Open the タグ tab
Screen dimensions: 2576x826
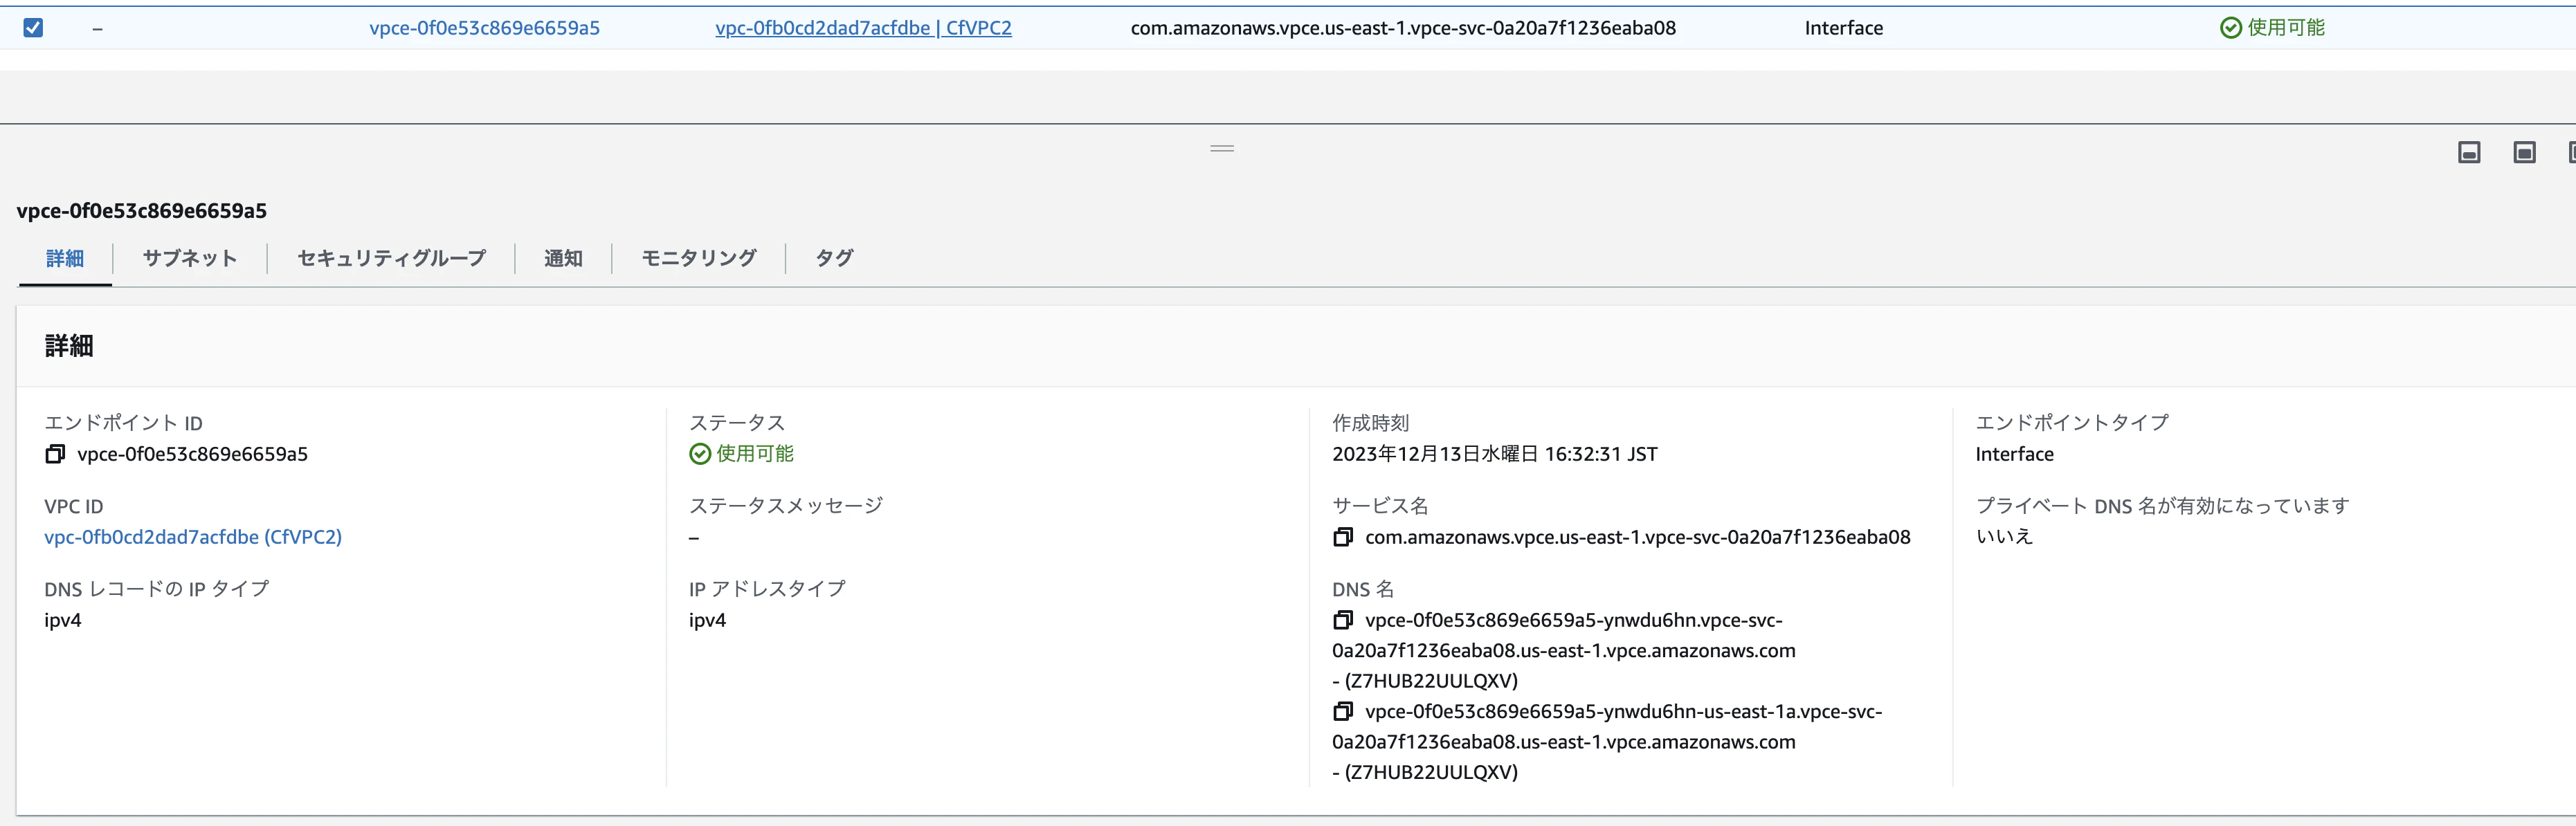click(x=834, y=258)
